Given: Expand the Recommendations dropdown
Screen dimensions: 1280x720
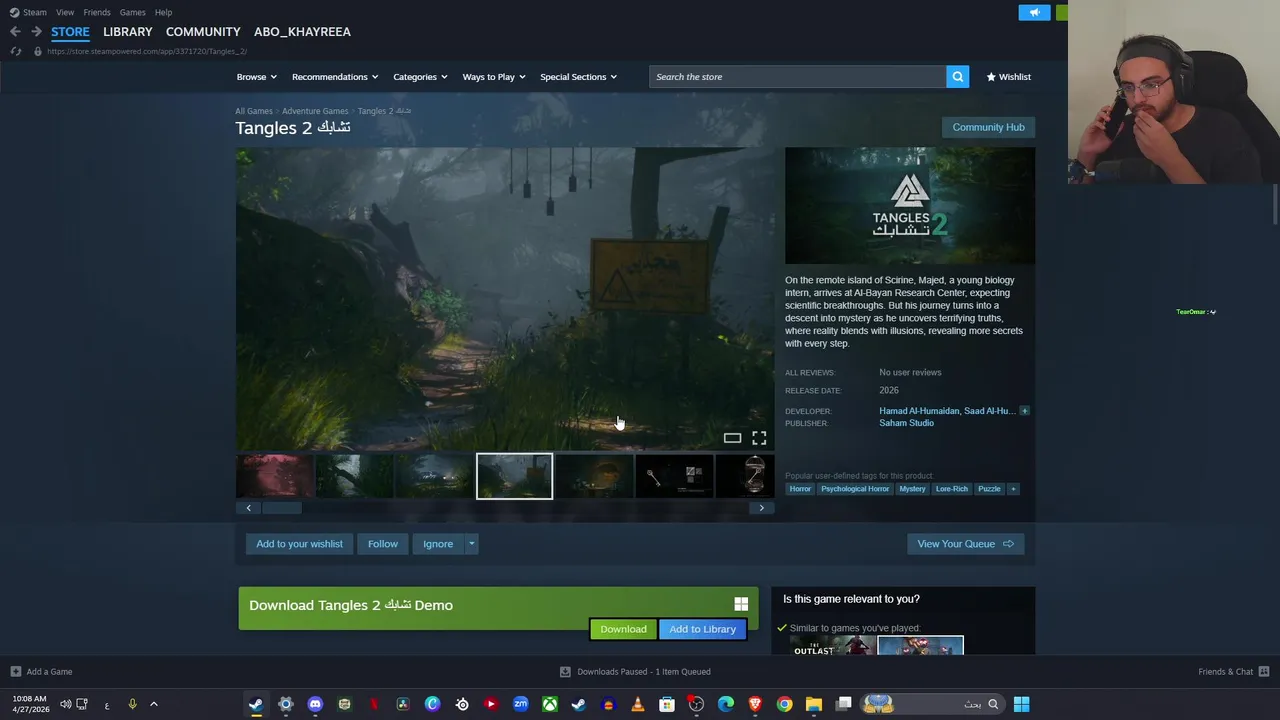Looking at the screenshot, I should click(x=335, y=77).
